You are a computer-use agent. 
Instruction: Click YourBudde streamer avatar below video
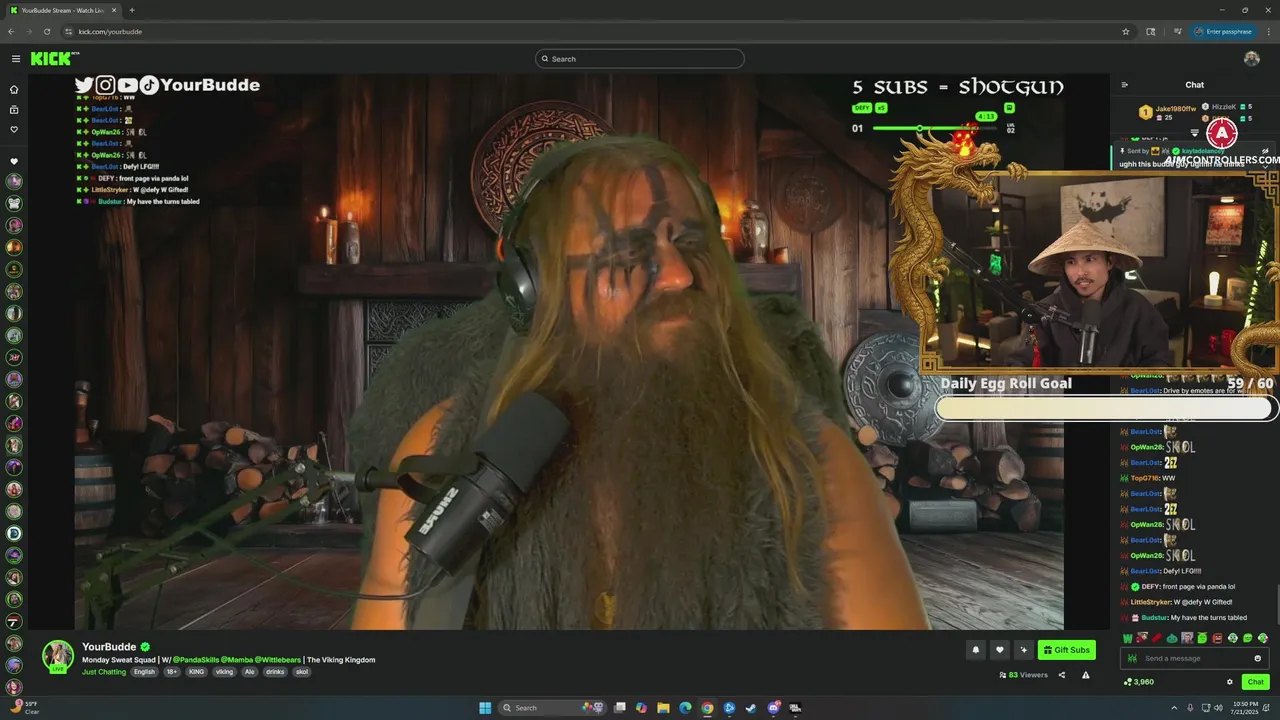coord(58,656)
